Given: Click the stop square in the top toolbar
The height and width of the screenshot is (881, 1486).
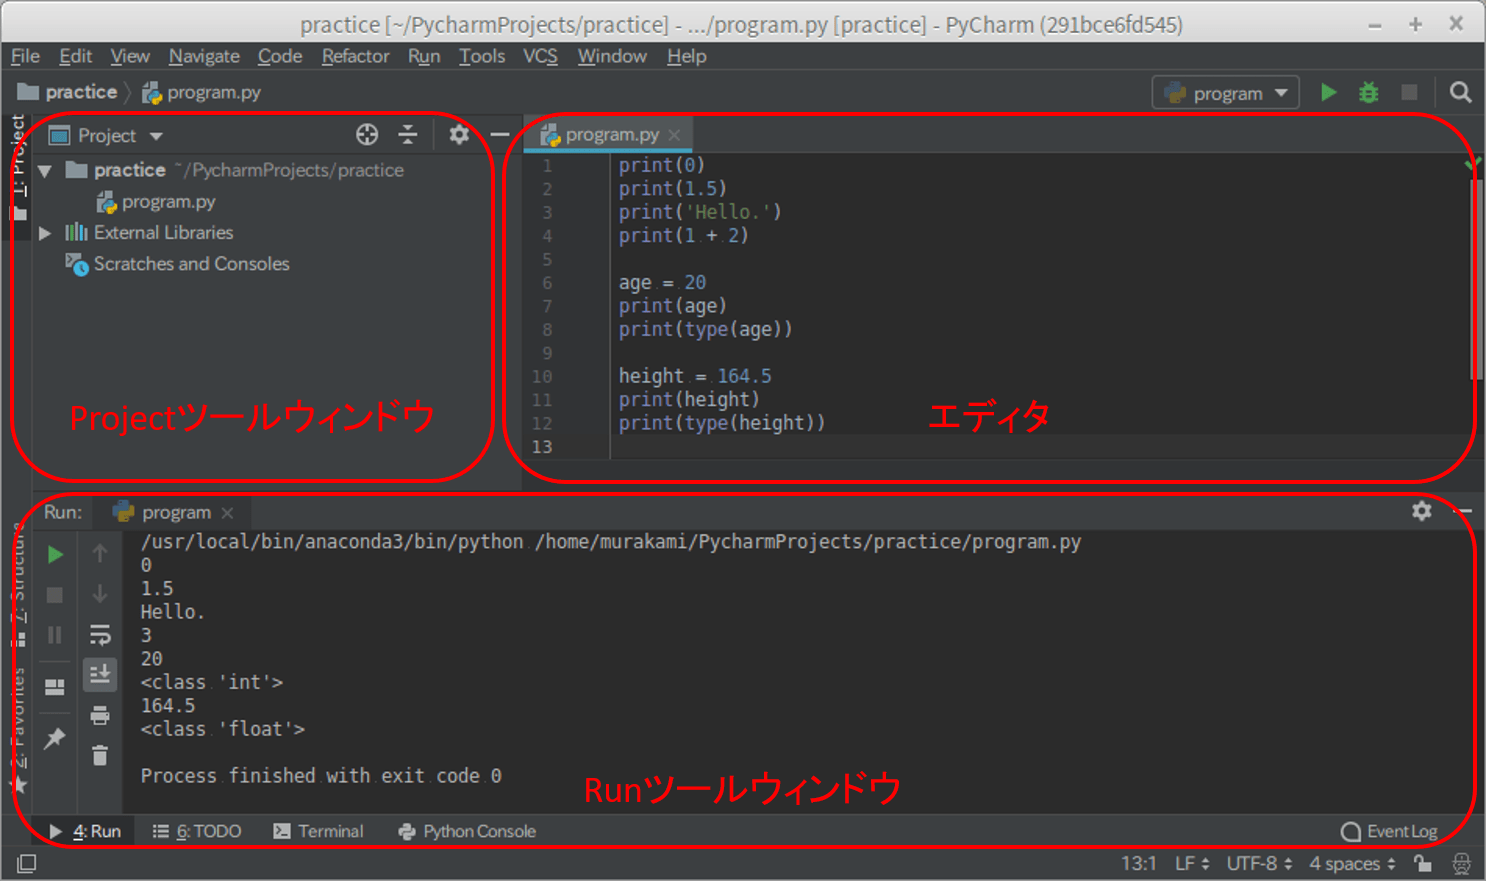Looking at the screenshot, I should pos(1409,92).
